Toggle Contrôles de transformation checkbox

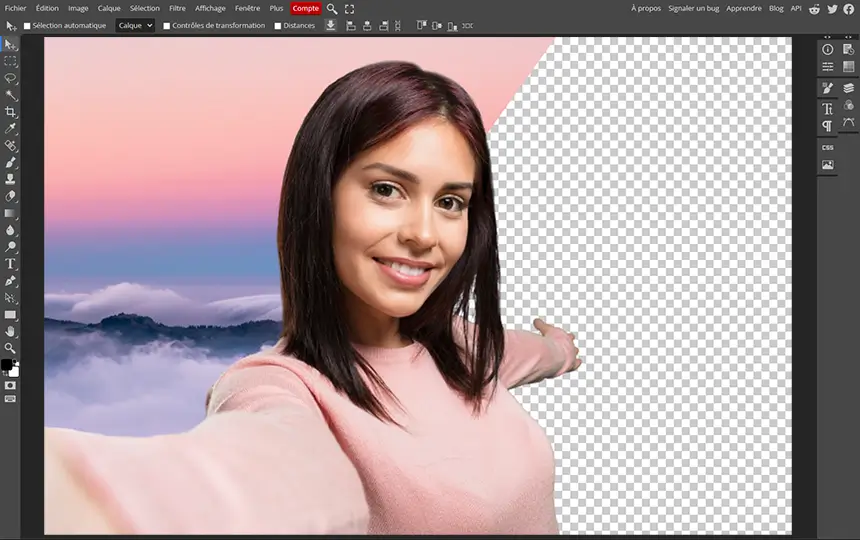166,26
